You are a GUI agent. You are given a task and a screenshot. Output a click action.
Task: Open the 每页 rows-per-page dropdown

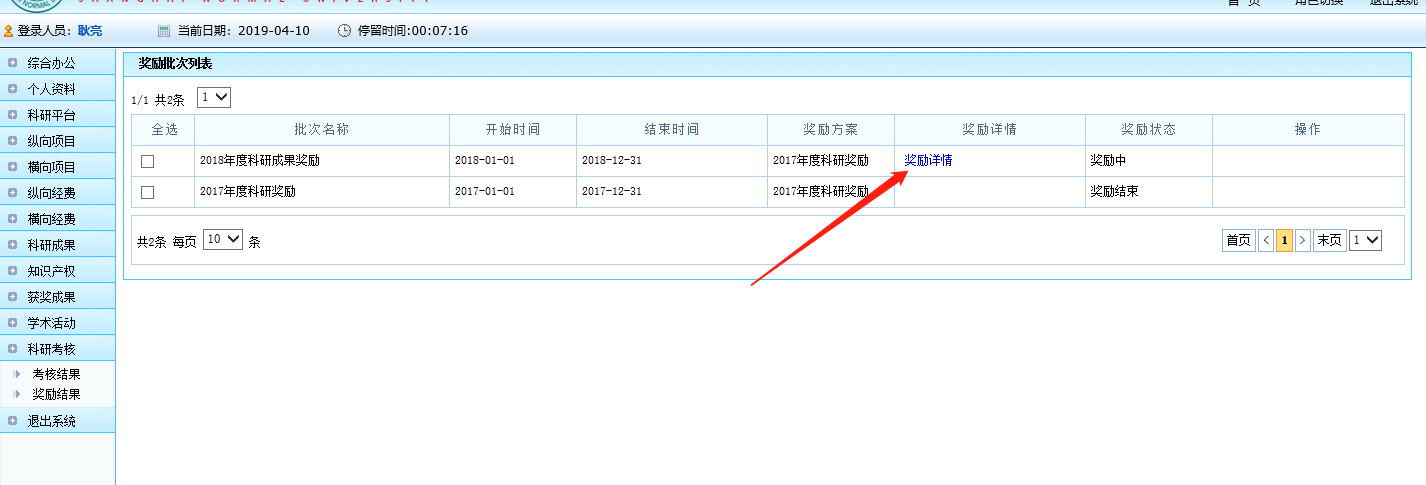(x=223, y=240)
